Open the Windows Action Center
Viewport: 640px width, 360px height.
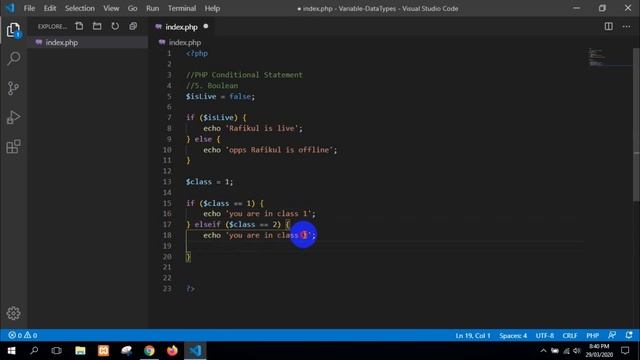tap(625, 351)
